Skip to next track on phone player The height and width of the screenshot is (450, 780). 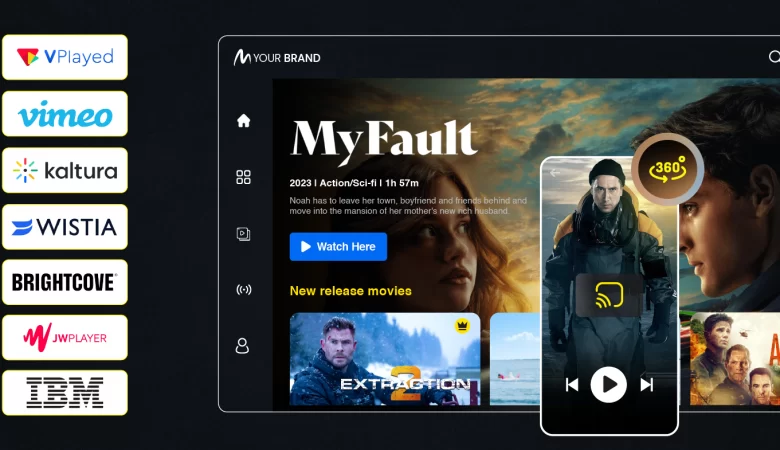[x=647, y=384]
